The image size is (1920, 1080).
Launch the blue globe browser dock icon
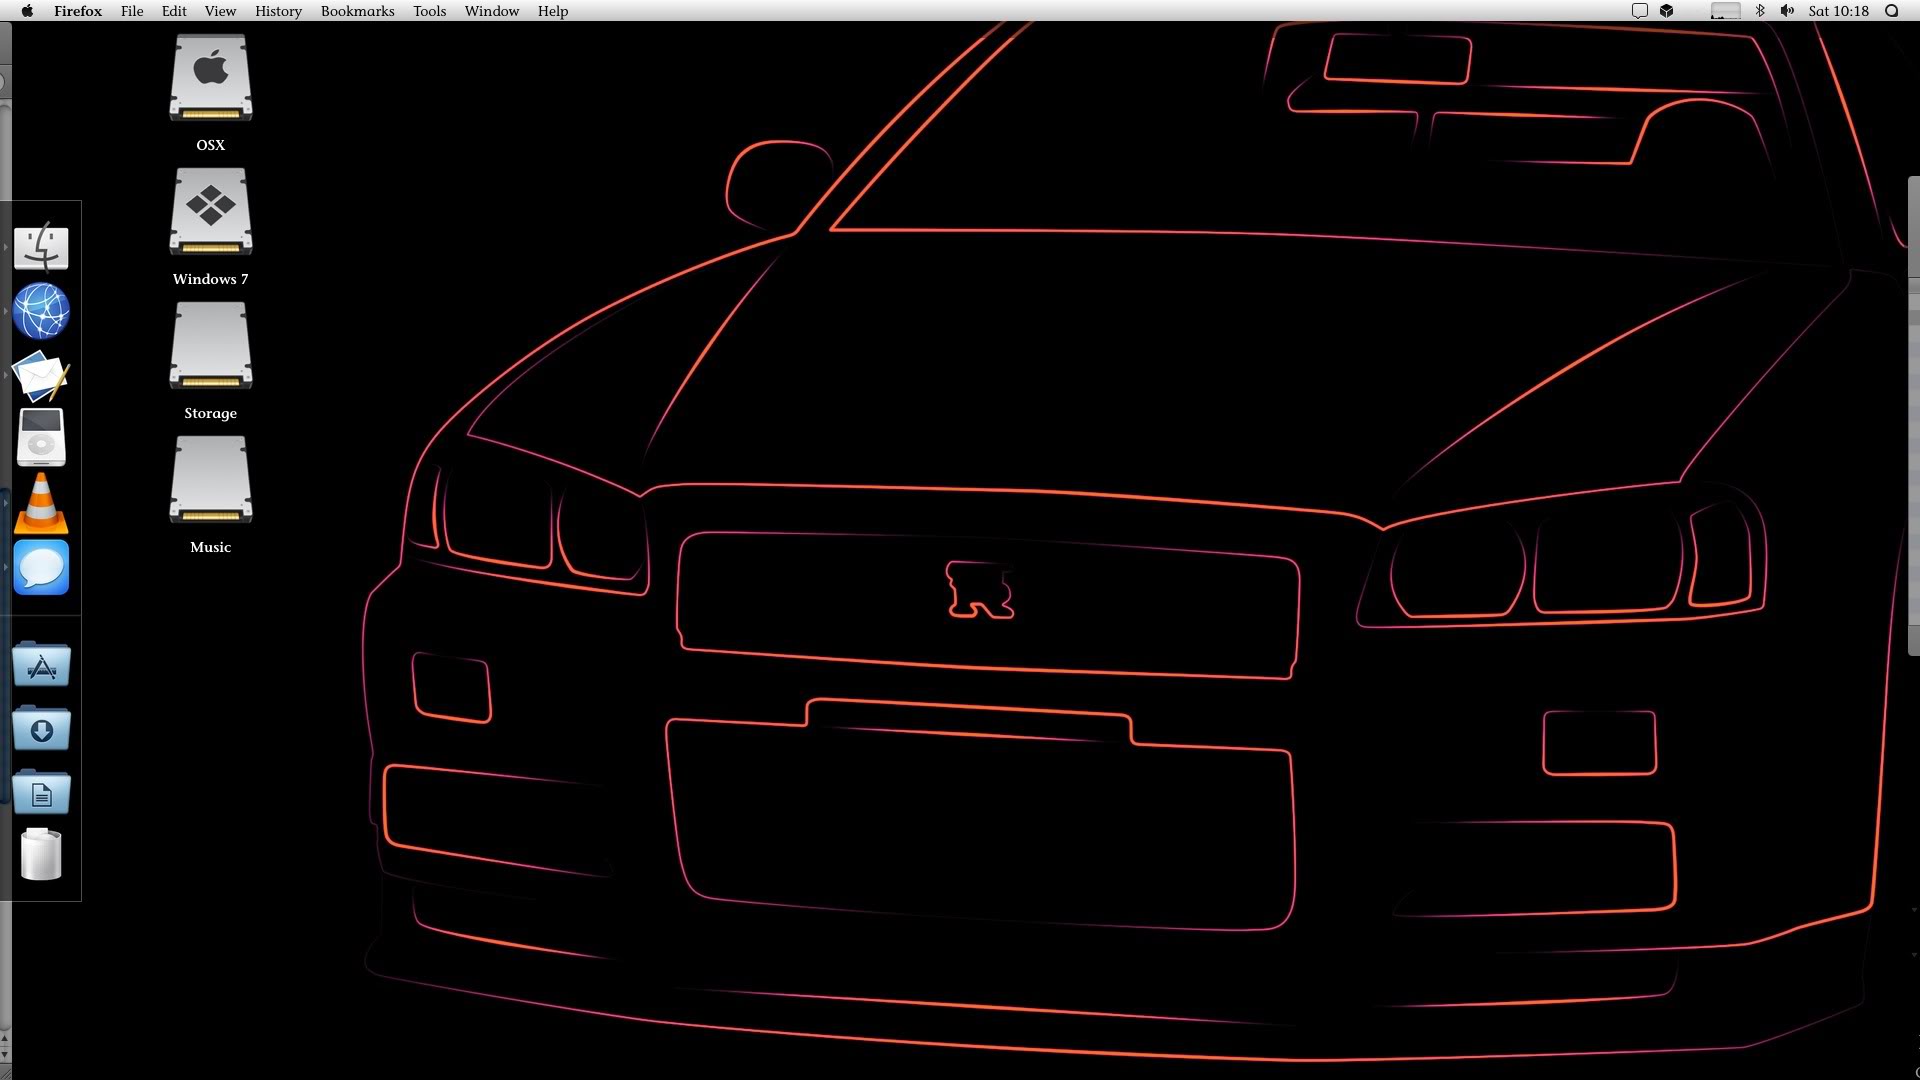pyautogui.click(x=41, y=311)
